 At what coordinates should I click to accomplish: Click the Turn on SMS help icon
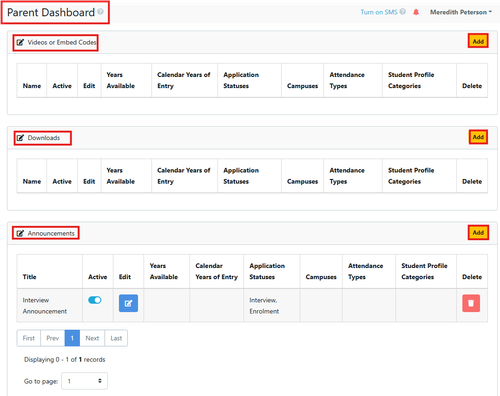[x=403, y=12]
